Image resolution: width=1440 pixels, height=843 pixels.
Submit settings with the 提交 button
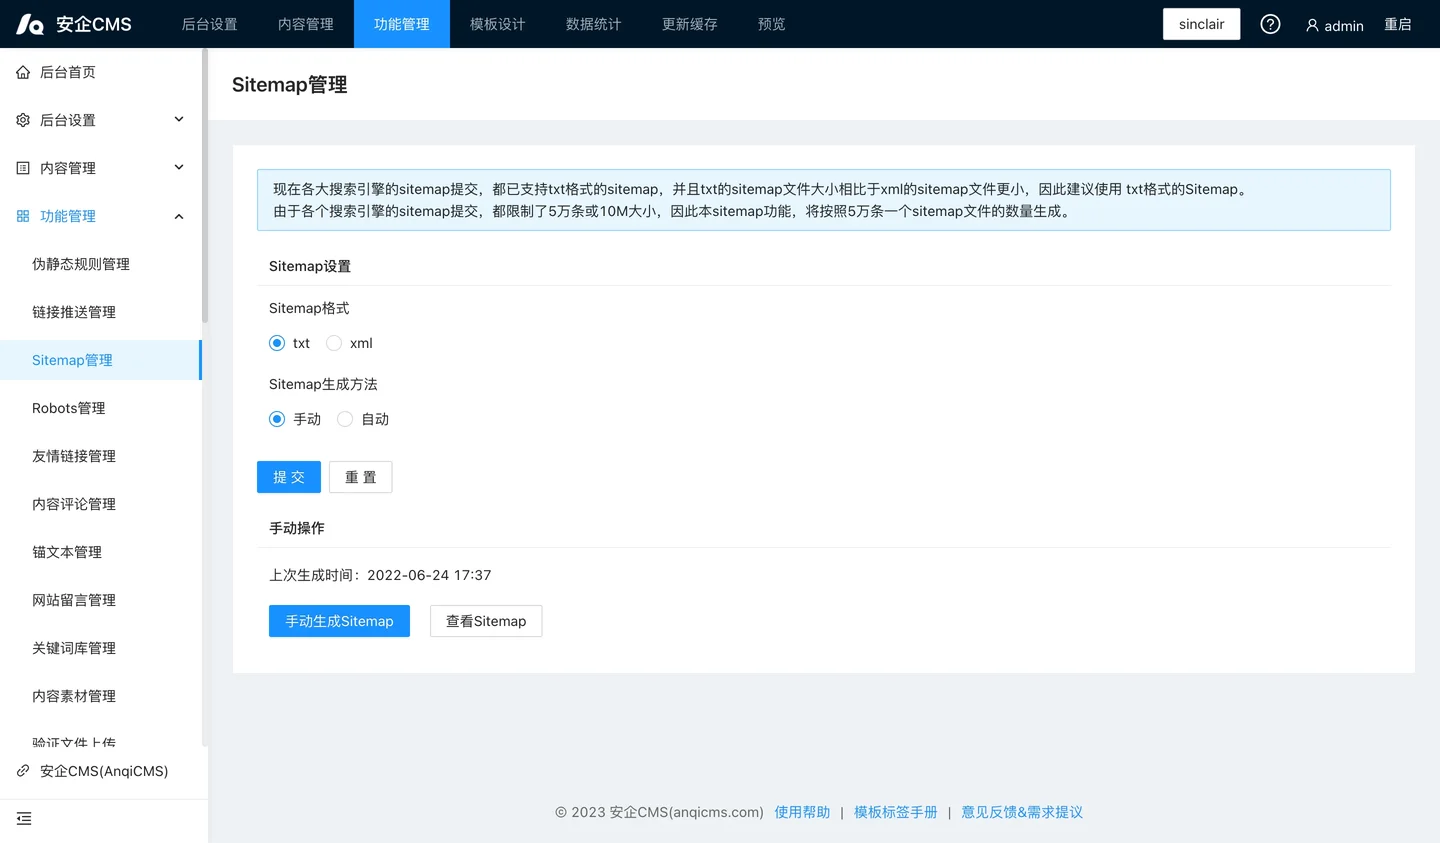tap(289, 477)
